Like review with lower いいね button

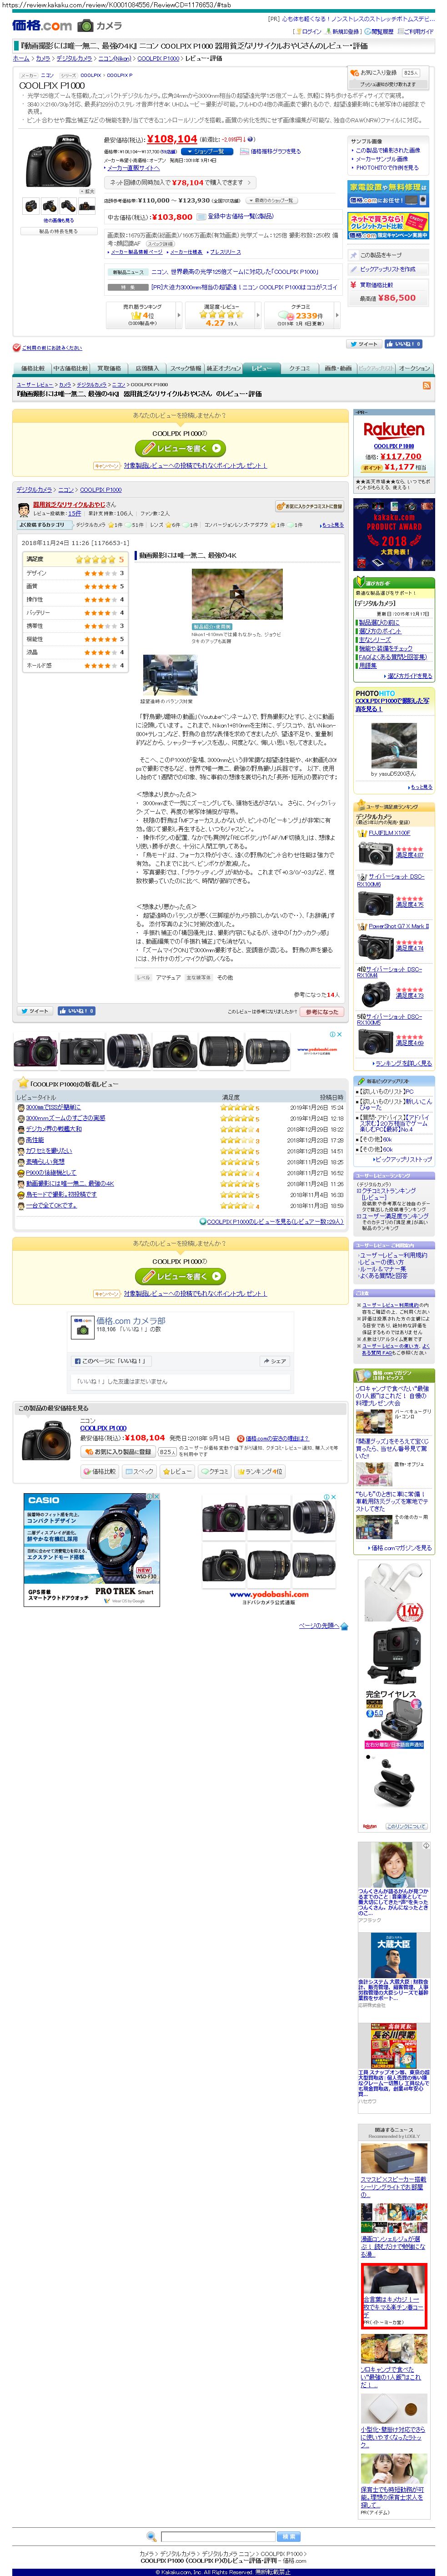click(x=77, y=1011)
